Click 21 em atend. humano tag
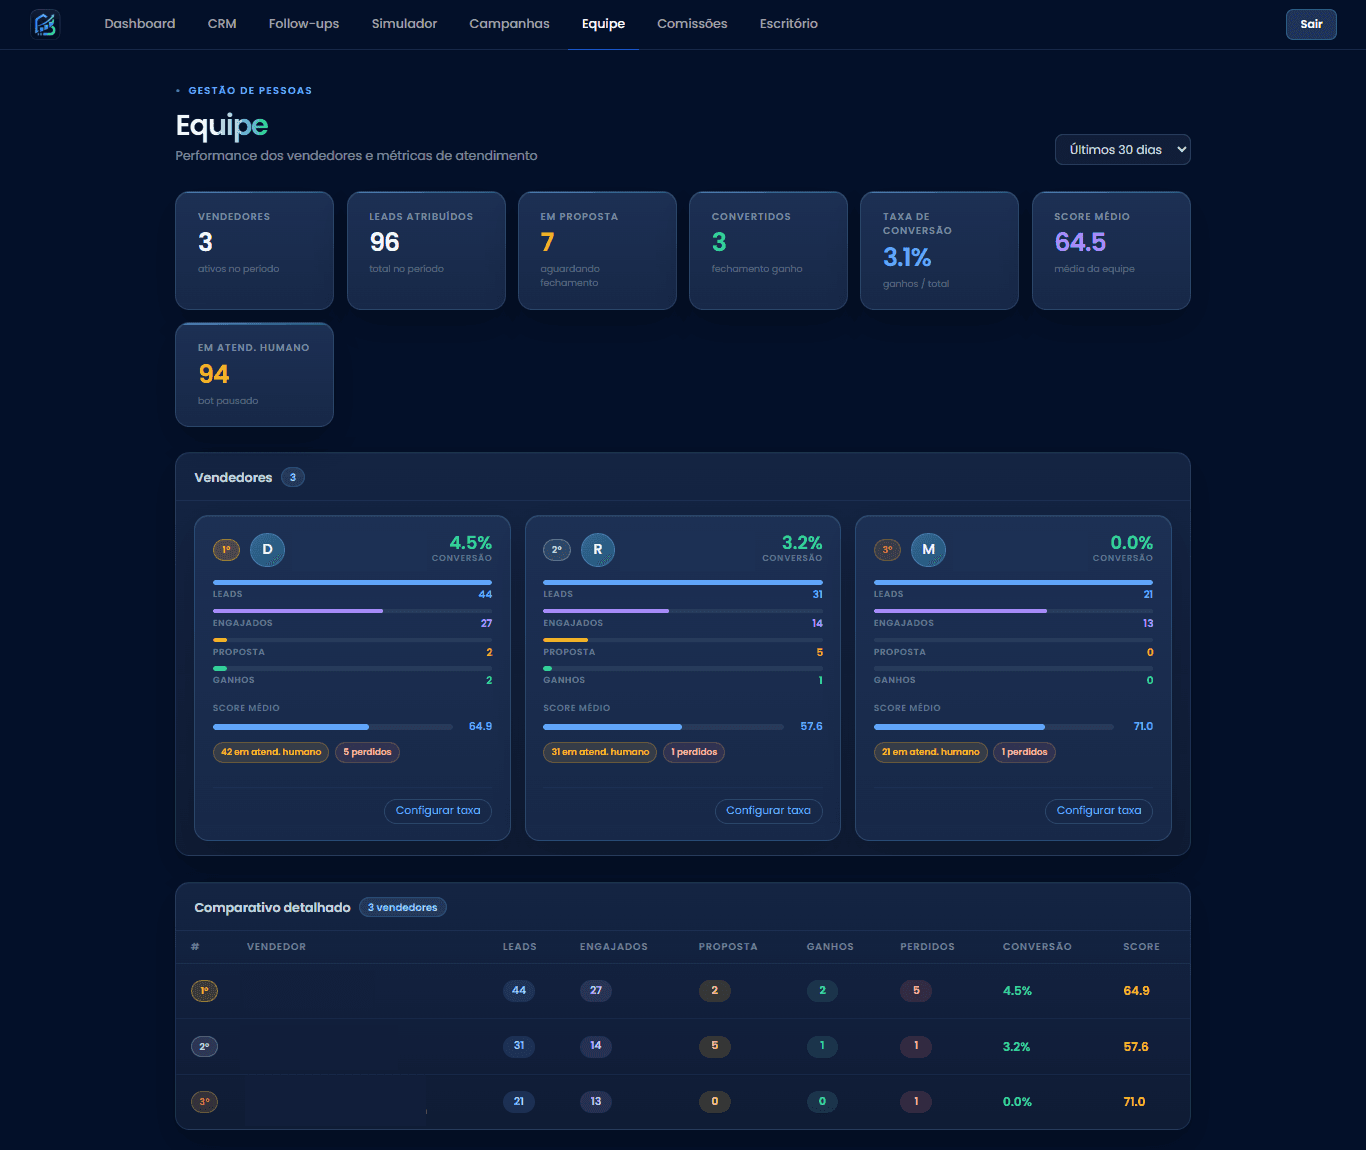 coord(931,752)
